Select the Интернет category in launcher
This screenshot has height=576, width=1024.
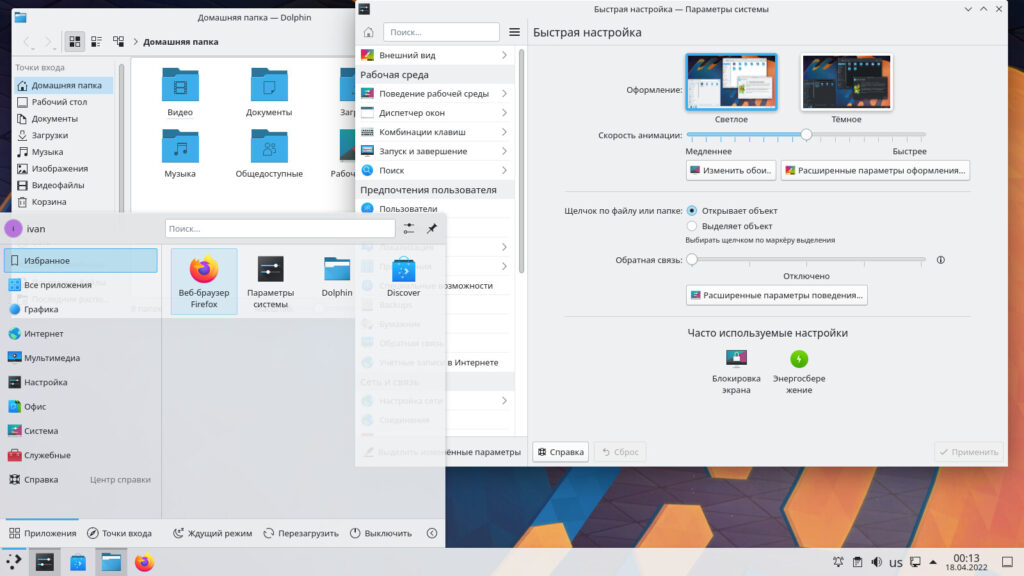coord(43,334)
